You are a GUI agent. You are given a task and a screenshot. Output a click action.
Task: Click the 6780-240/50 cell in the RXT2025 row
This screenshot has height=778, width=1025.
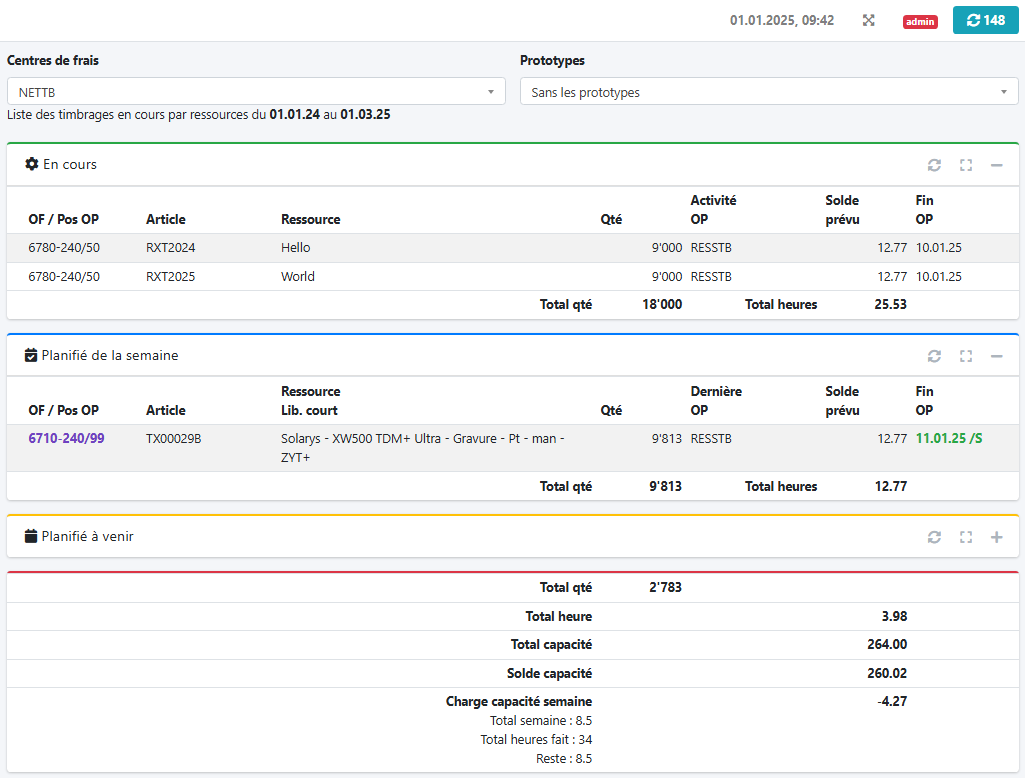(x=64, y=277)
